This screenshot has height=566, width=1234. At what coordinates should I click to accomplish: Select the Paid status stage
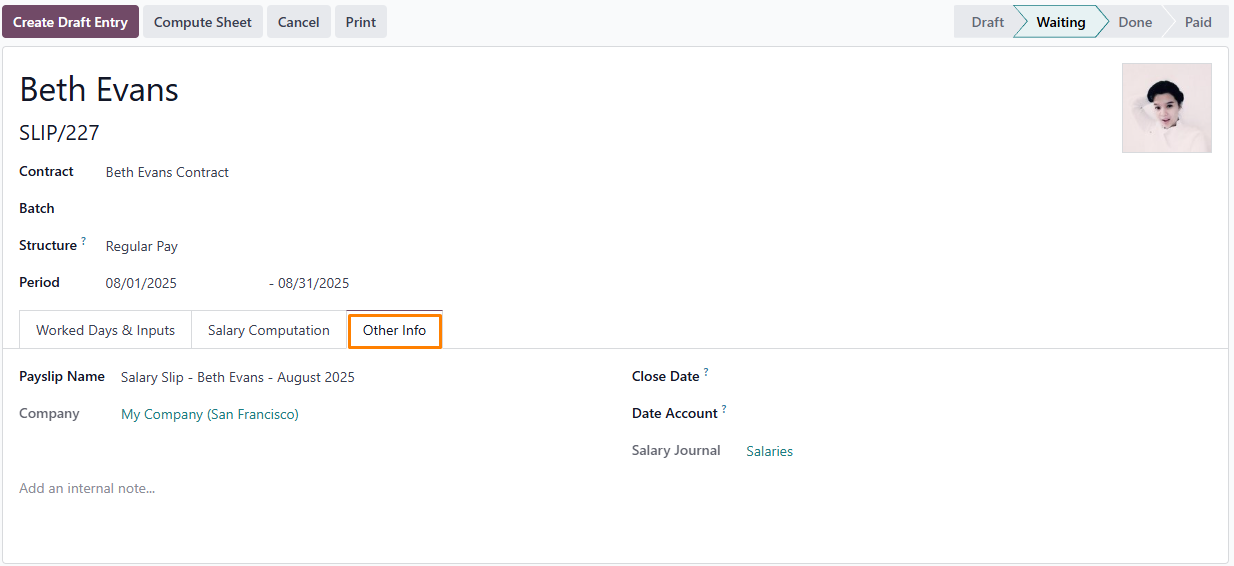(x=1197, y=22)
